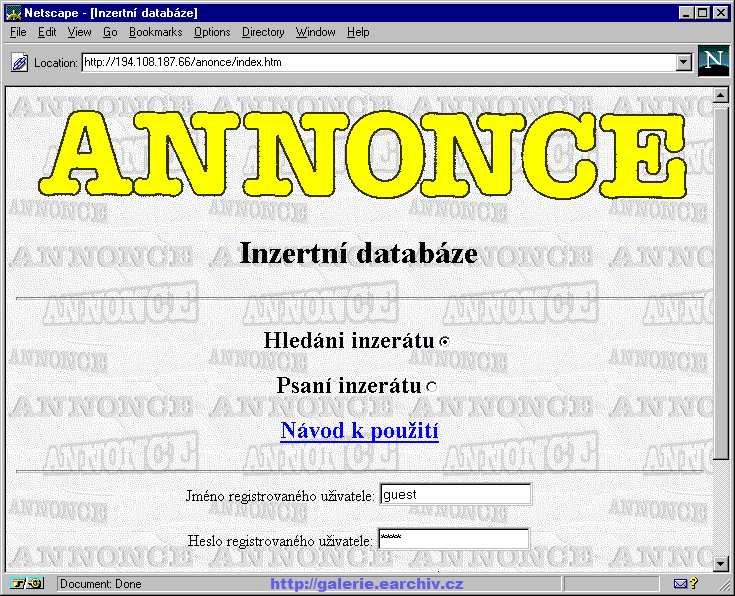Click the Inzertní databáze heading
The width and height of the screenshot is (735, 596).
(x=359, y=253)
